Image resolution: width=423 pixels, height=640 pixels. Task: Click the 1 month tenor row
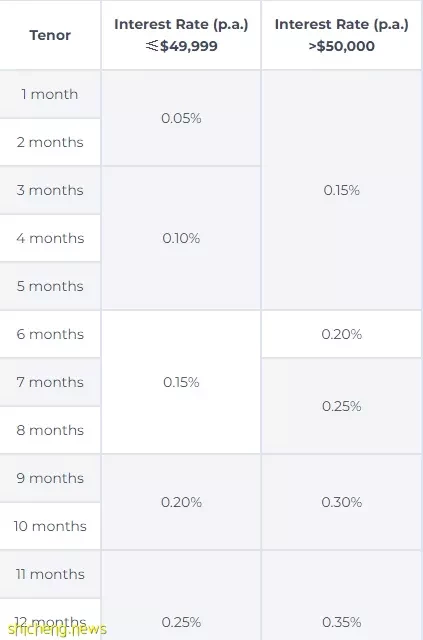pyautogui.click(x=50, y=94)
